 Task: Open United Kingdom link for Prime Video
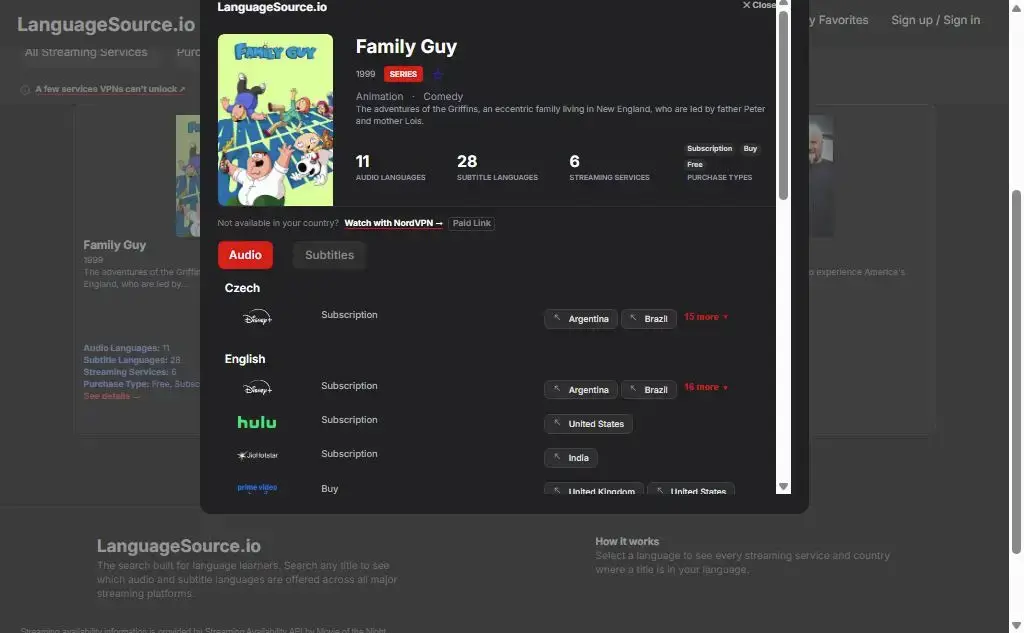594,489
